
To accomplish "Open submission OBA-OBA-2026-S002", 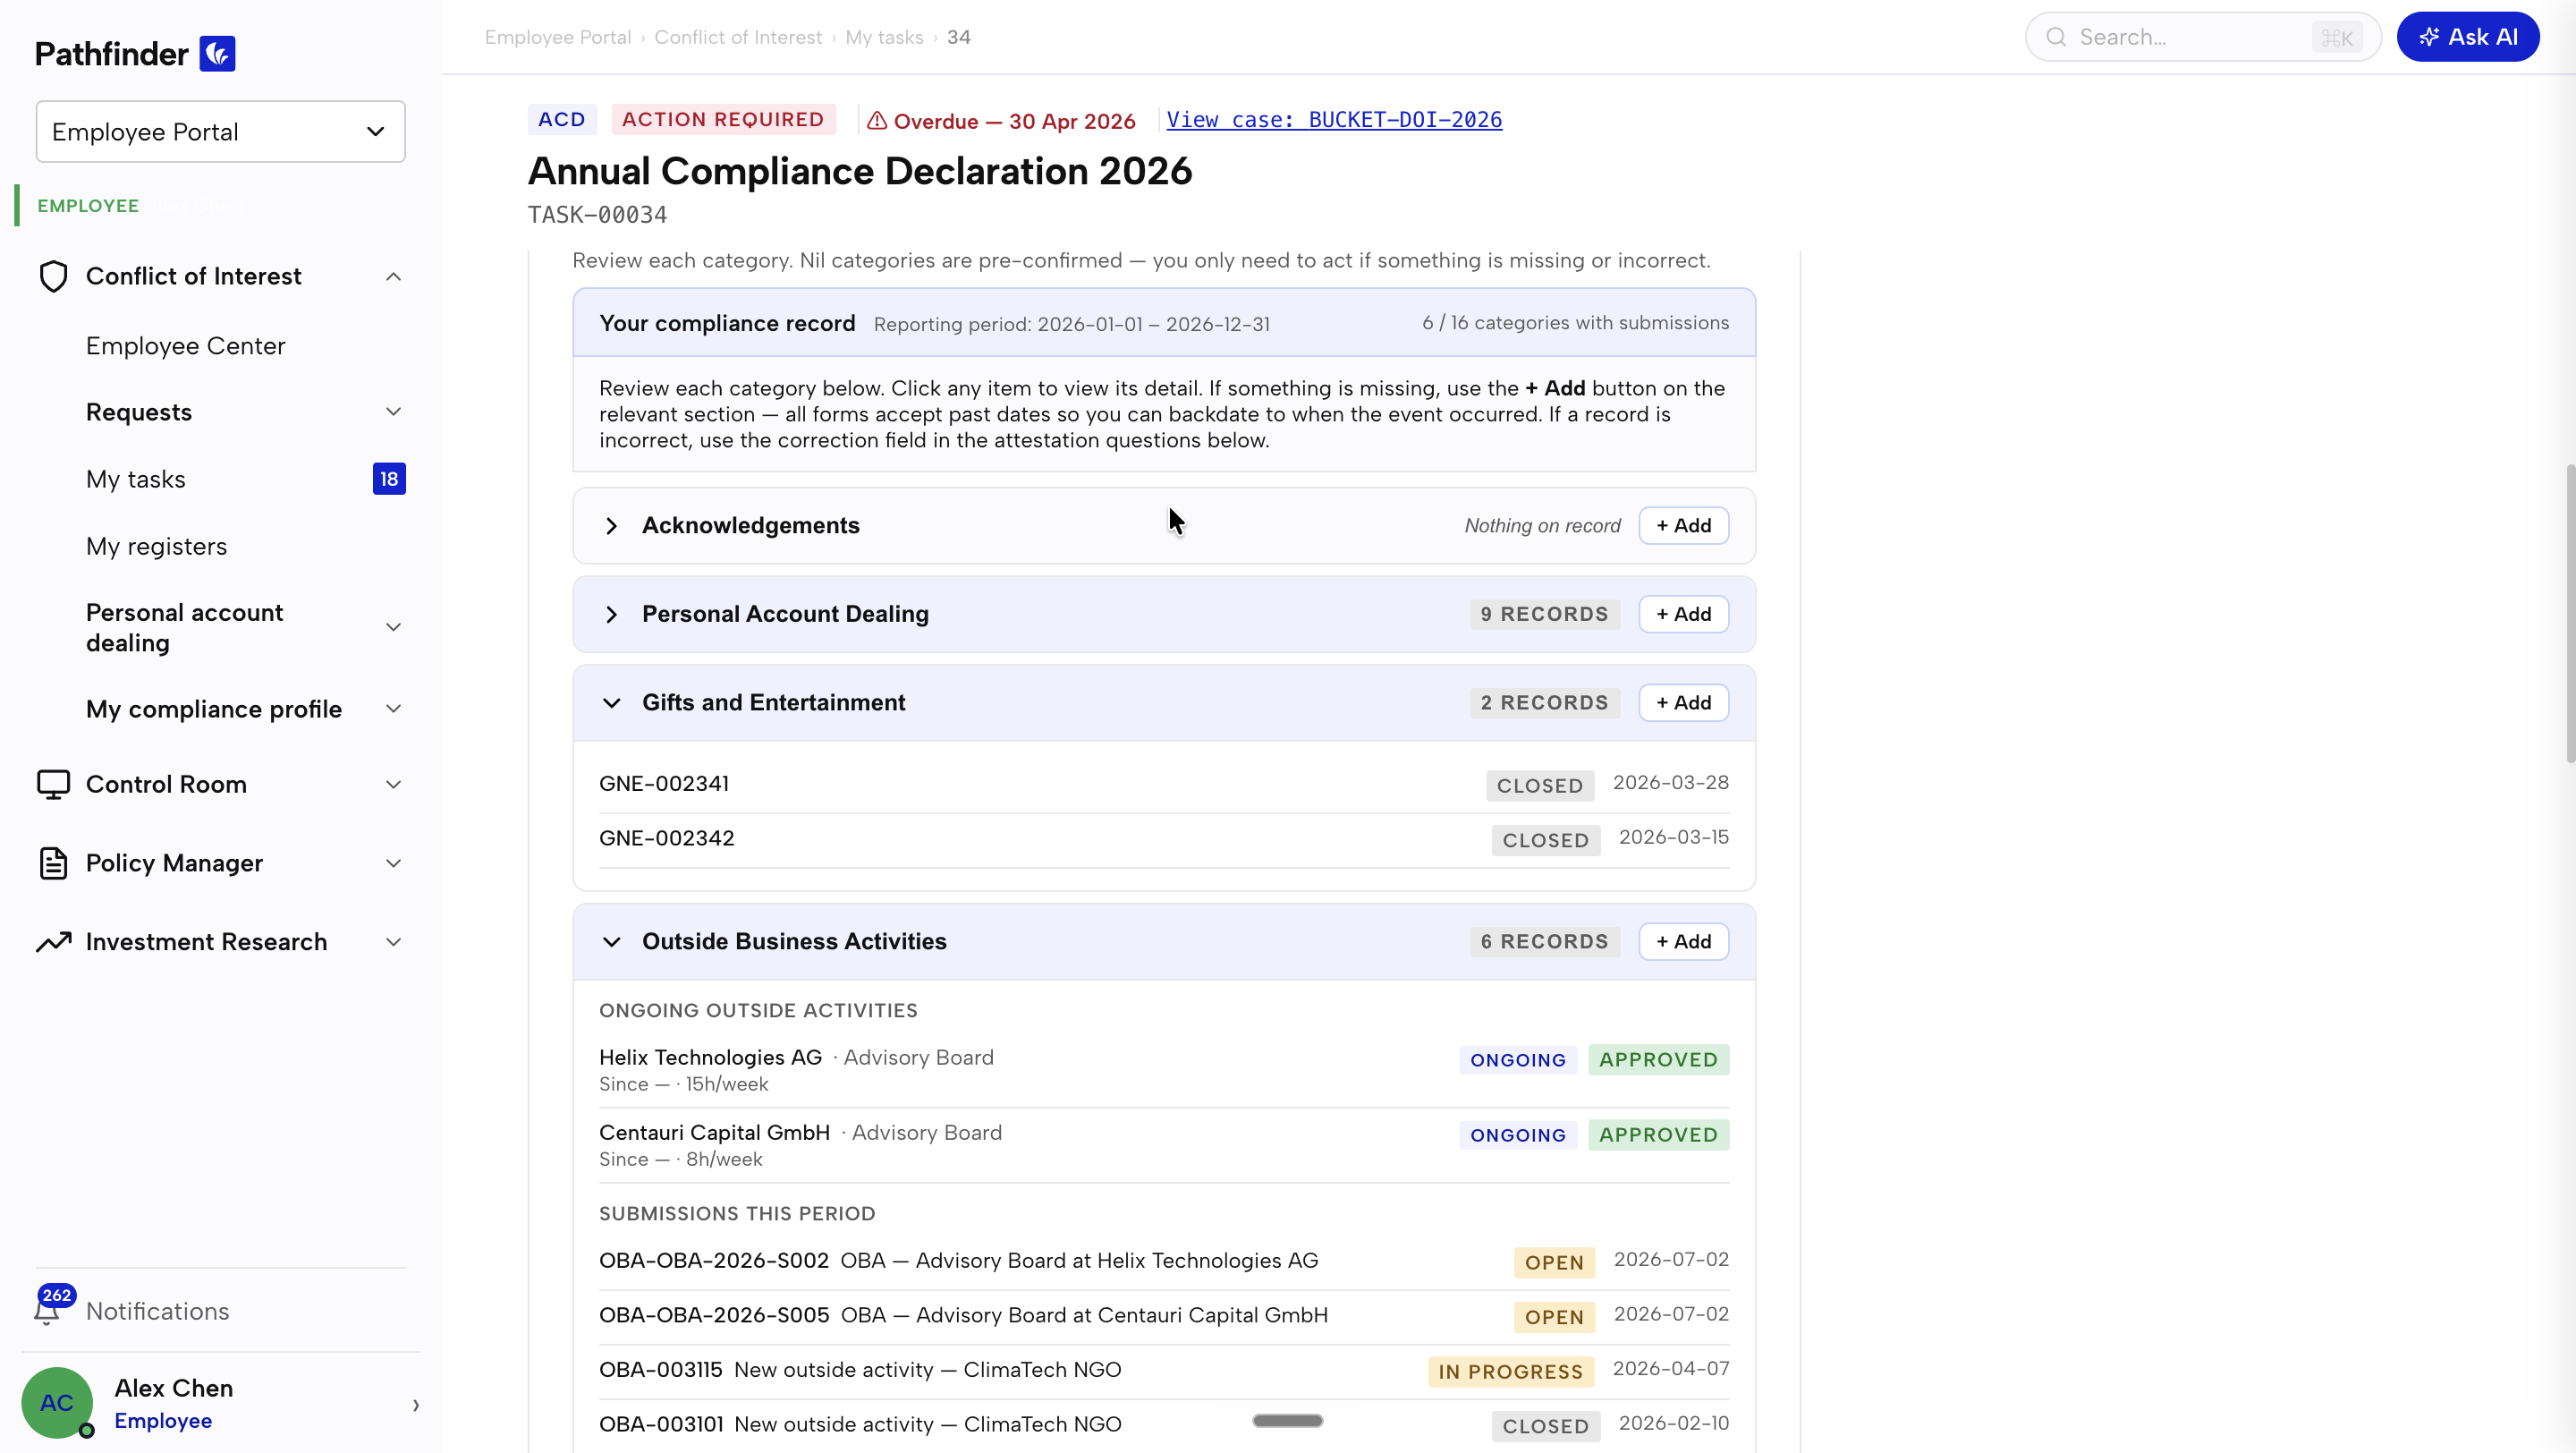I will (1164, 1261).
